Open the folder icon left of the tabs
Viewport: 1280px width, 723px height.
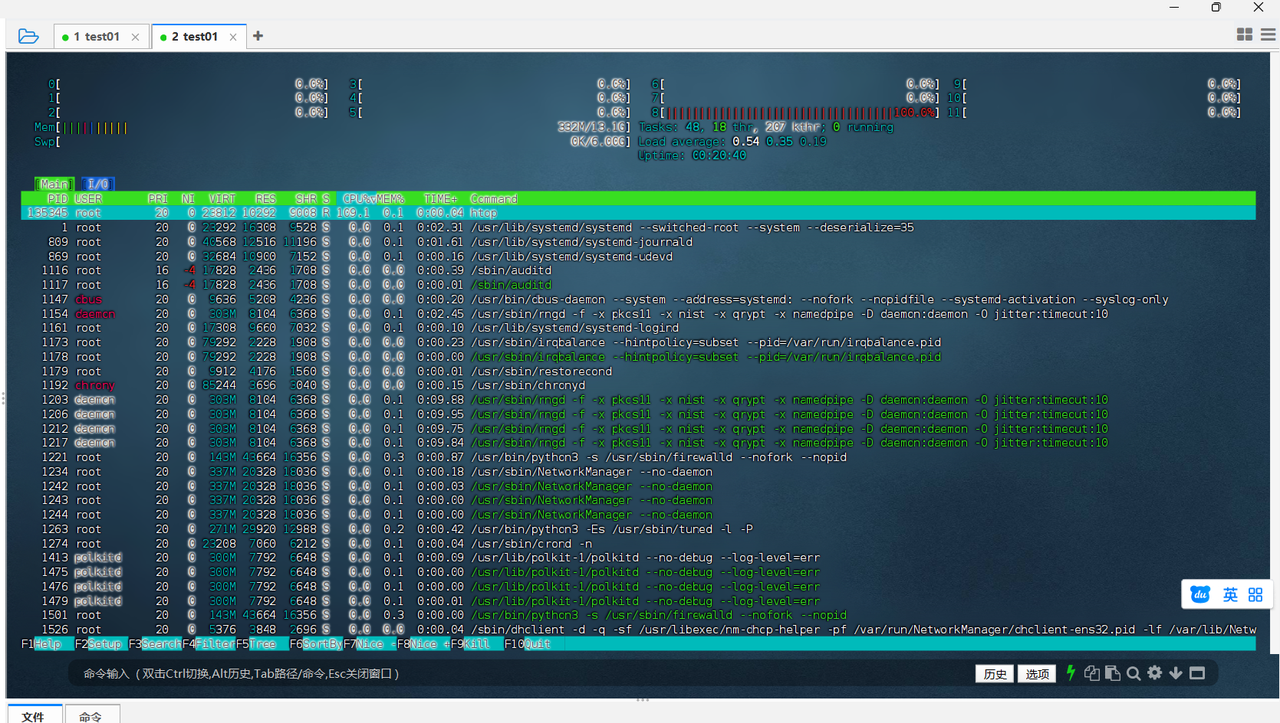28,36
